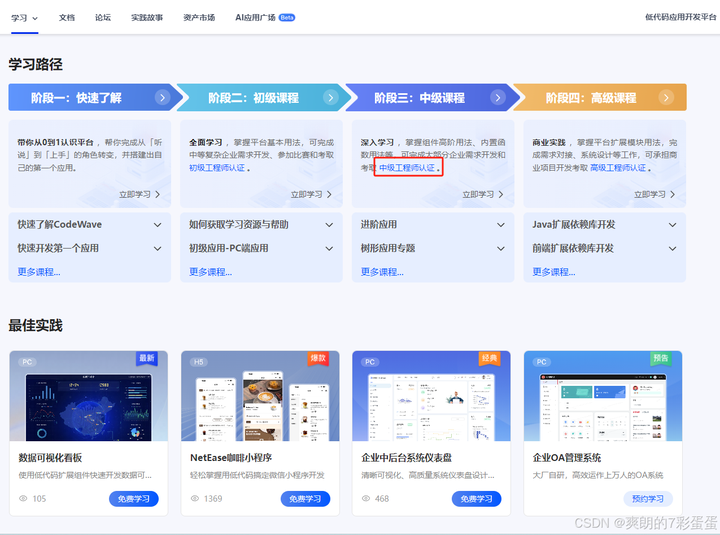The width and height of the screenshot is (720, 535).
Task: Open the 中级工程师认证 link
Action: (407, 168)
